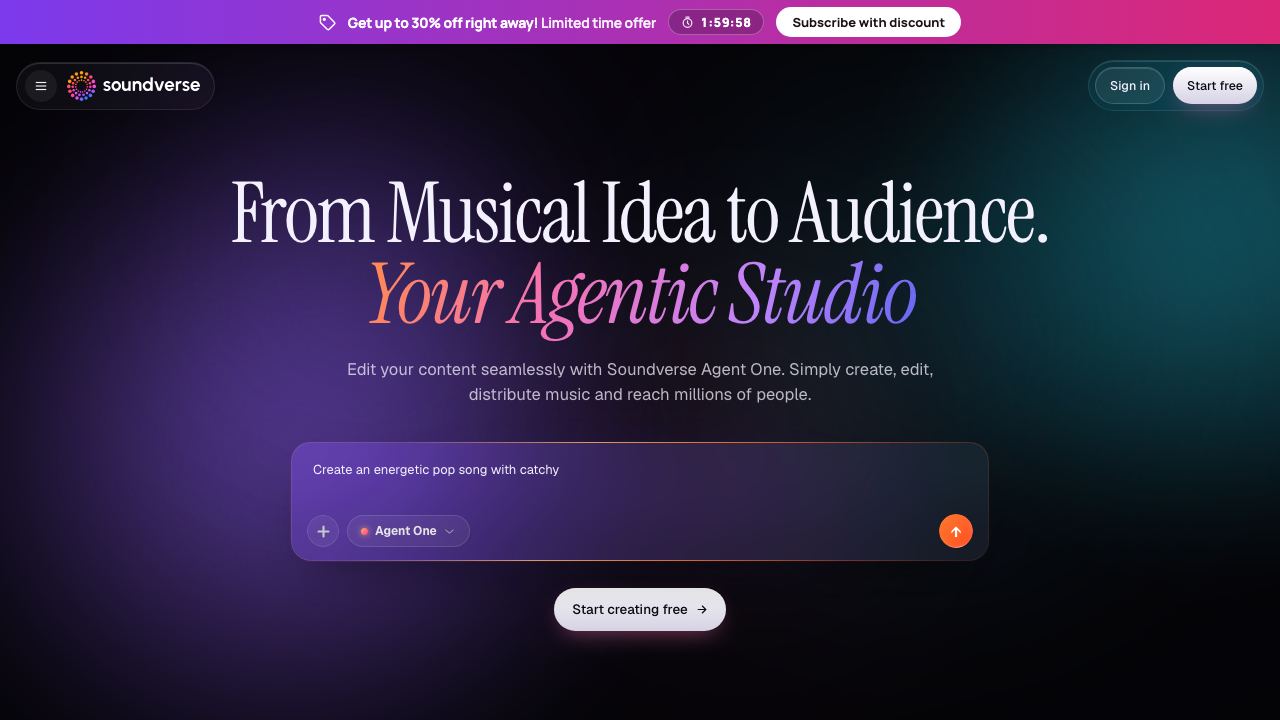
Task: Submit prompt with orange arrow button
Action: coord(956,531)
